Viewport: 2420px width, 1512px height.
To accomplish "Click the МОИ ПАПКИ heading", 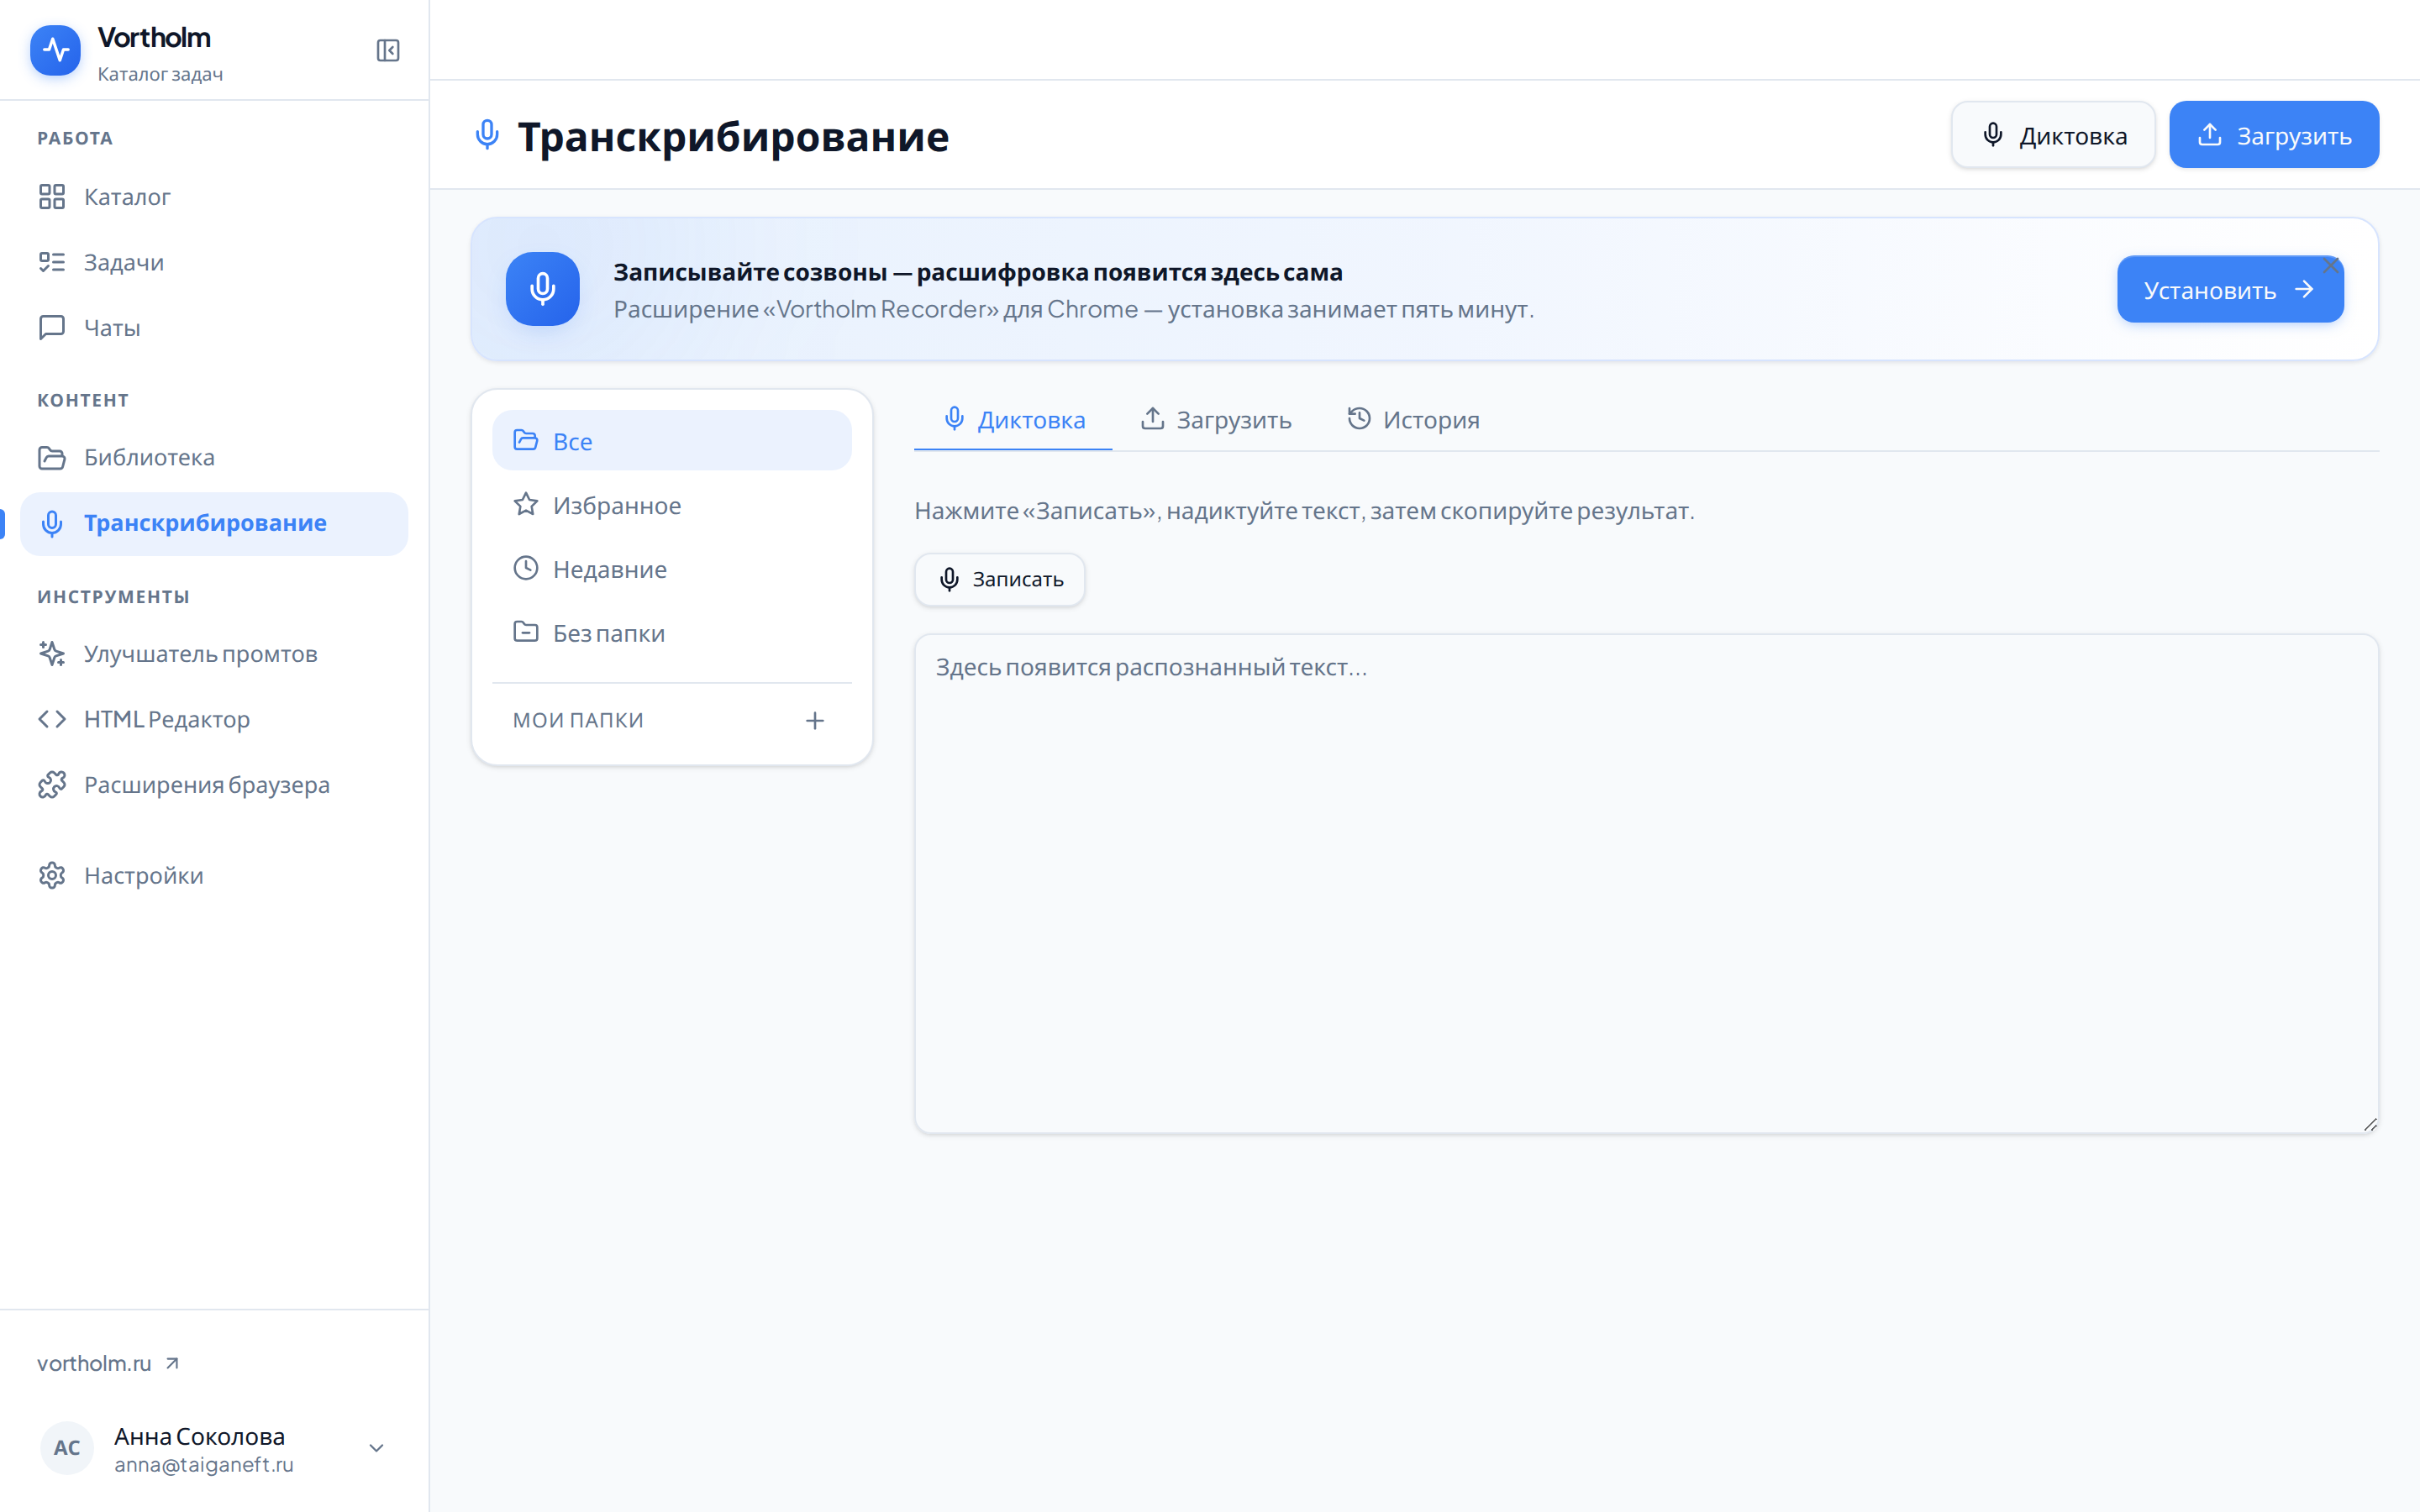I will [578, 720].
